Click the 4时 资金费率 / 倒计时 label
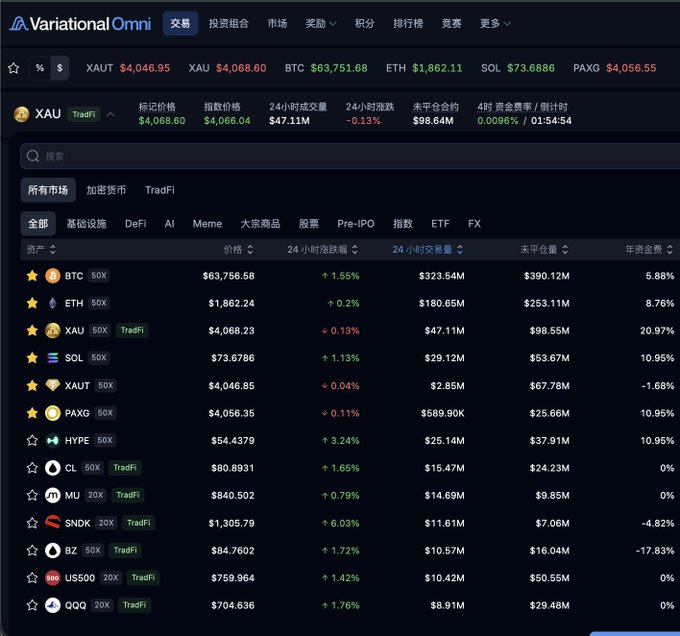The image size is (680, 636). point(522,107)
